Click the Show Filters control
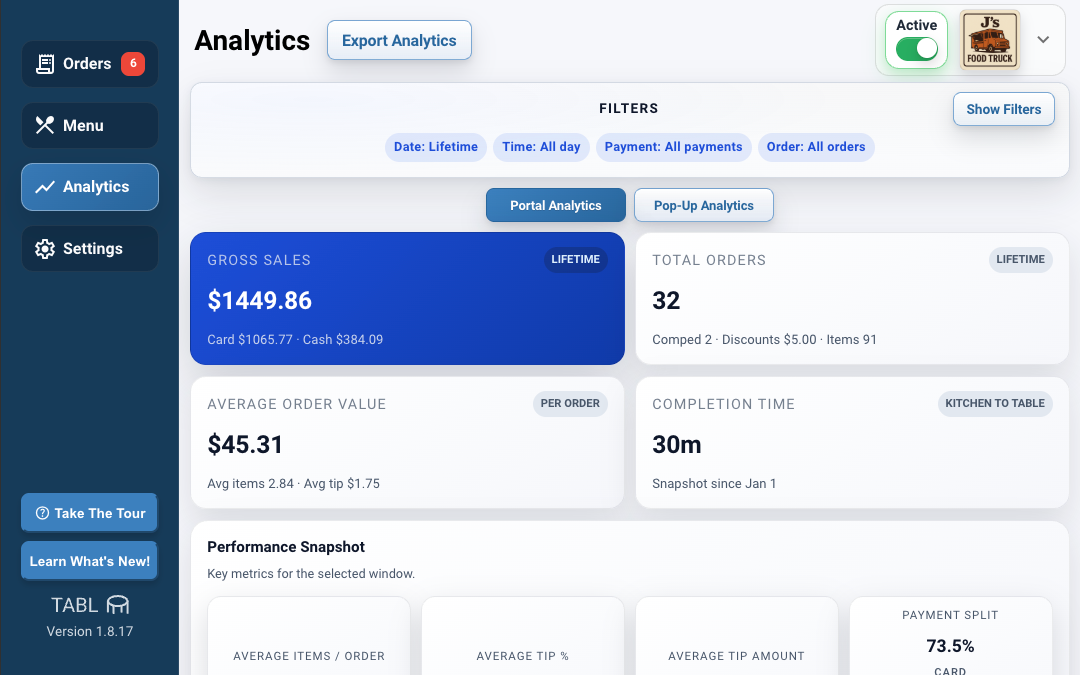Screen dimensions: 1080x675 1003,109
